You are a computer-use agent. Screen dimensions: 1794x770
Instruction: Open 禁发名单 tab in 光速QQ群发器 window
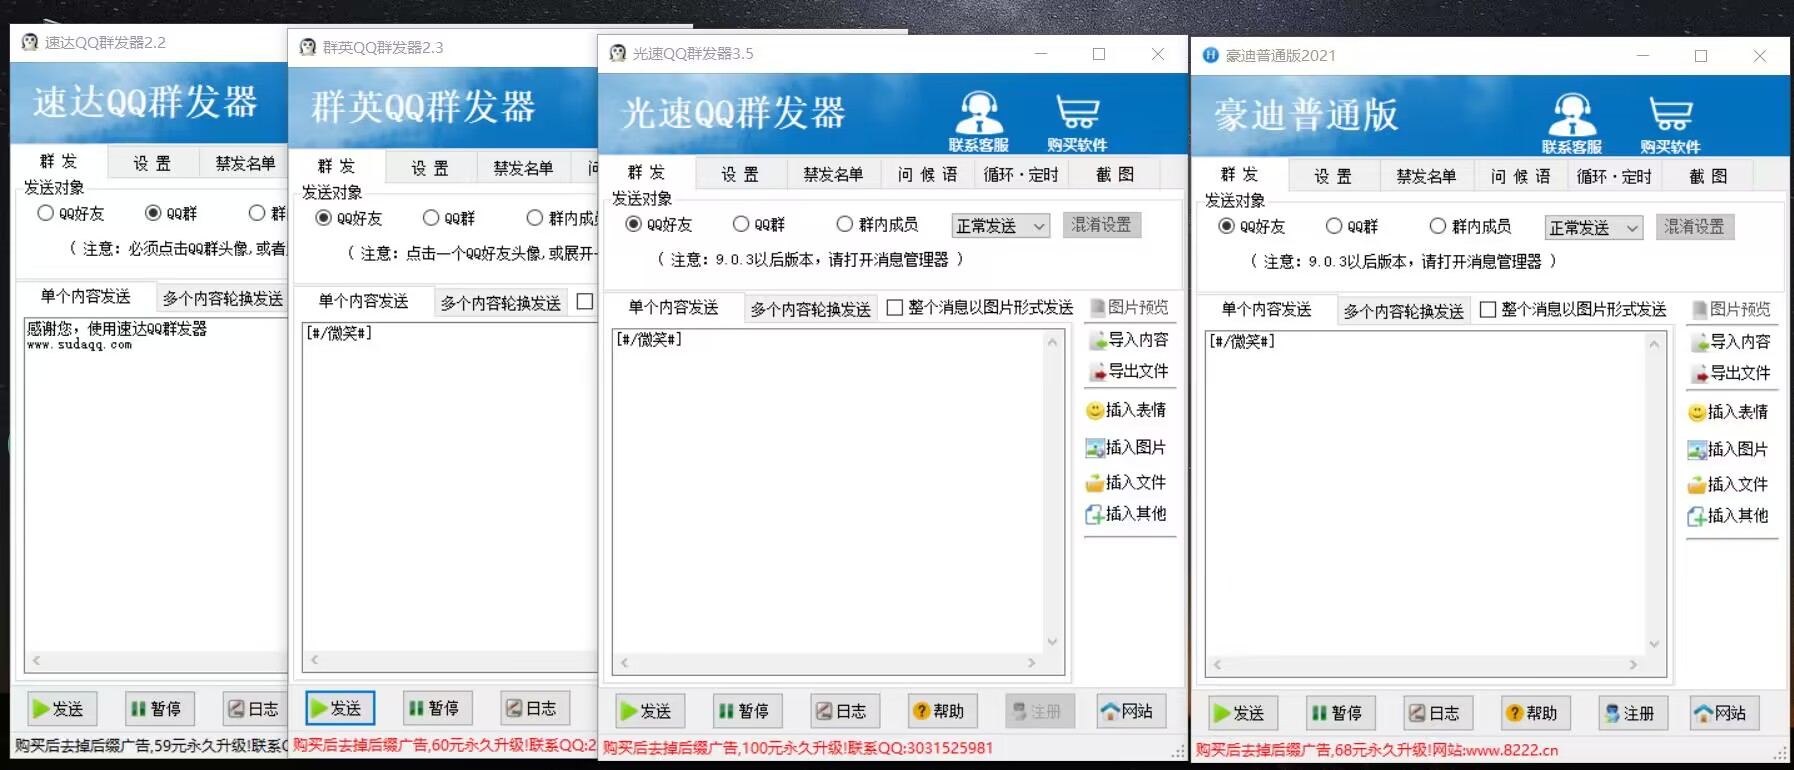tap(833, 174)
